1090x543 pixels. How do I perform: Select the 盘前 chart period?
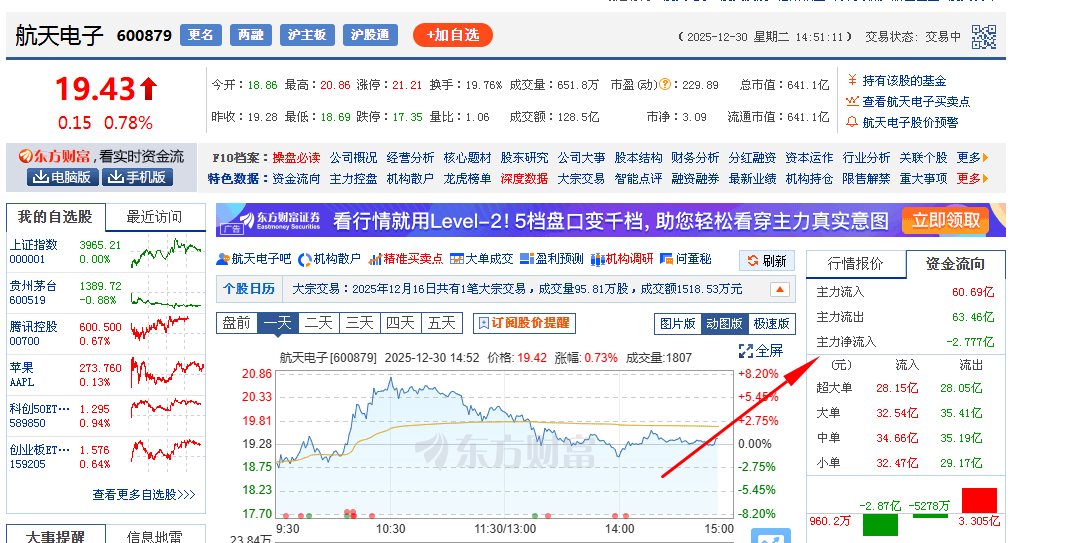[x=237, y=323]
